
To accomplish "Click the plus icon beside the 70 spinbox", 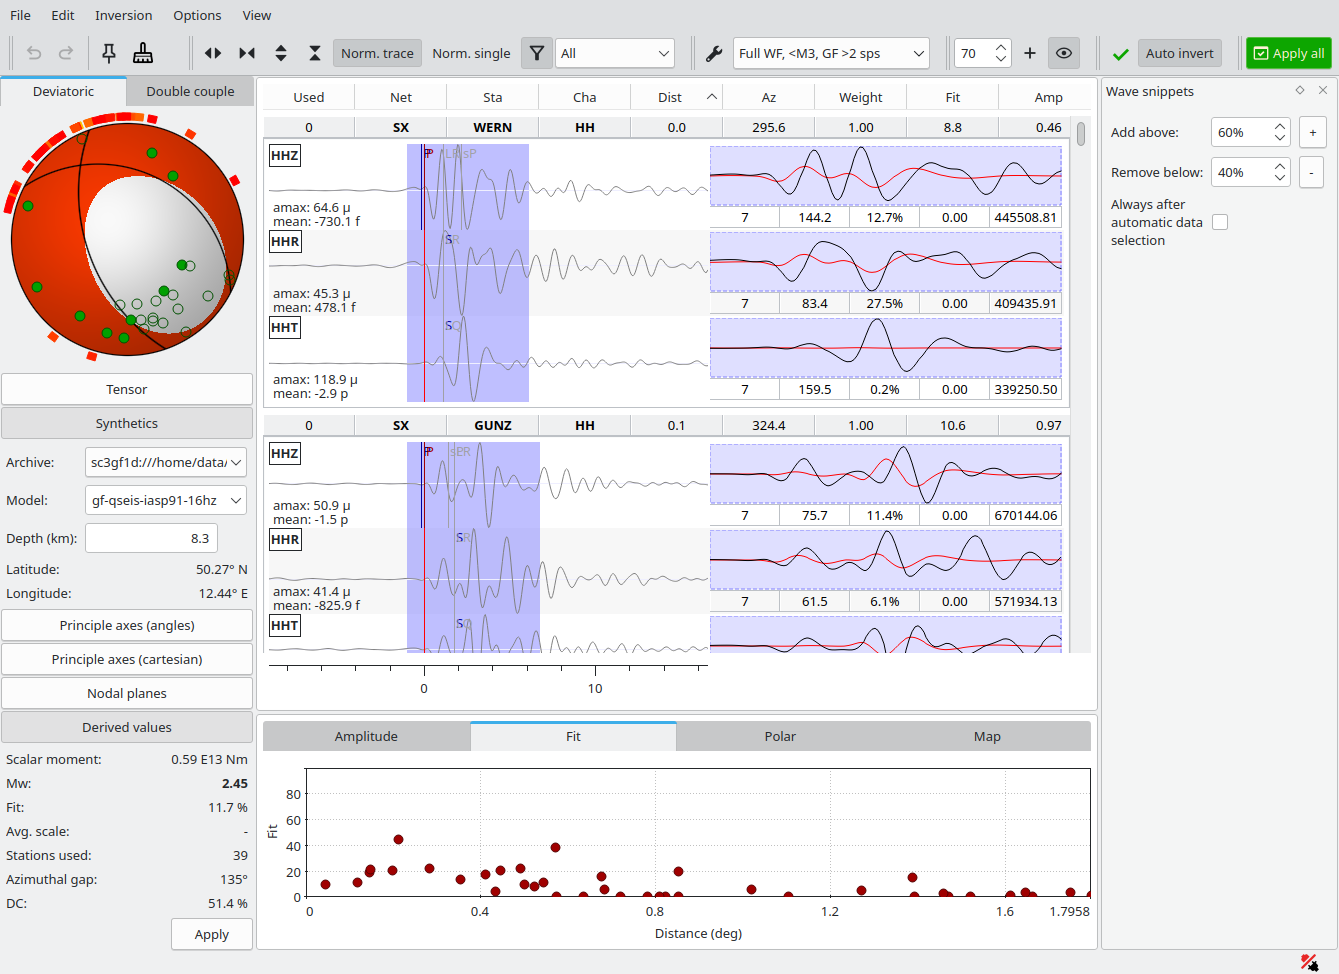I will 1030,53.
